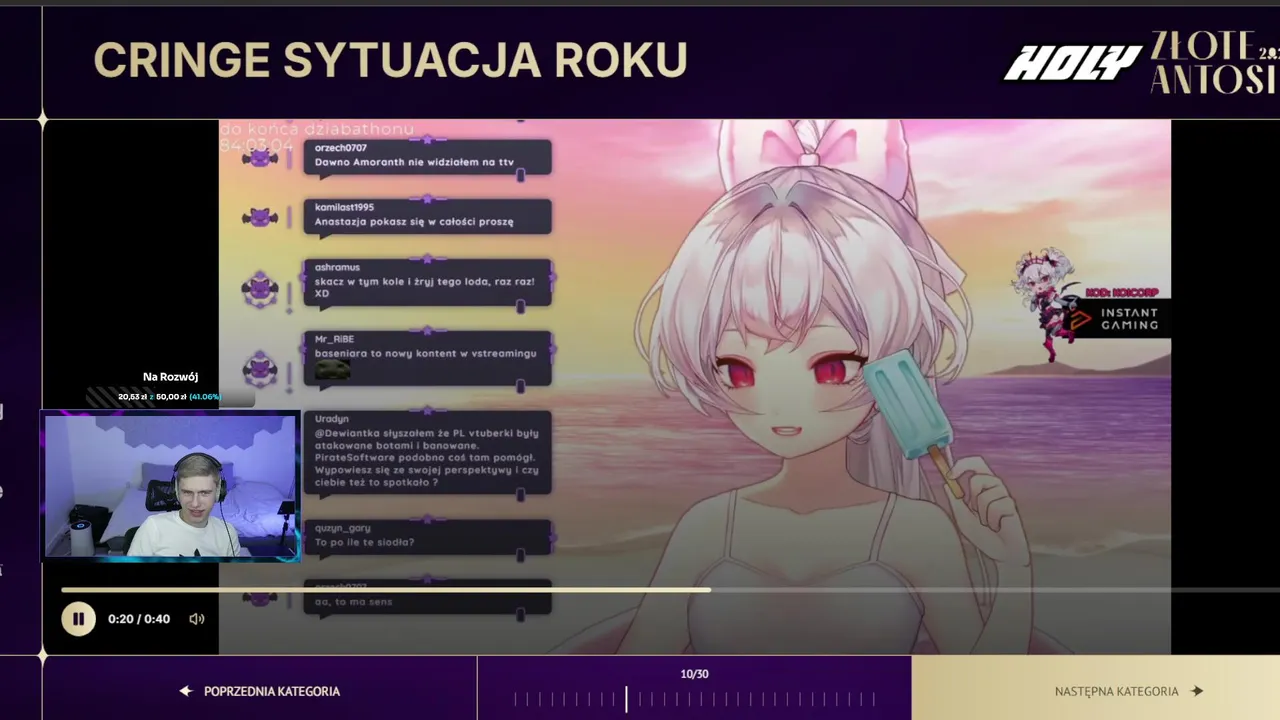
Task: Seek on the video progress bar
Action: click(x=670, y=590)
